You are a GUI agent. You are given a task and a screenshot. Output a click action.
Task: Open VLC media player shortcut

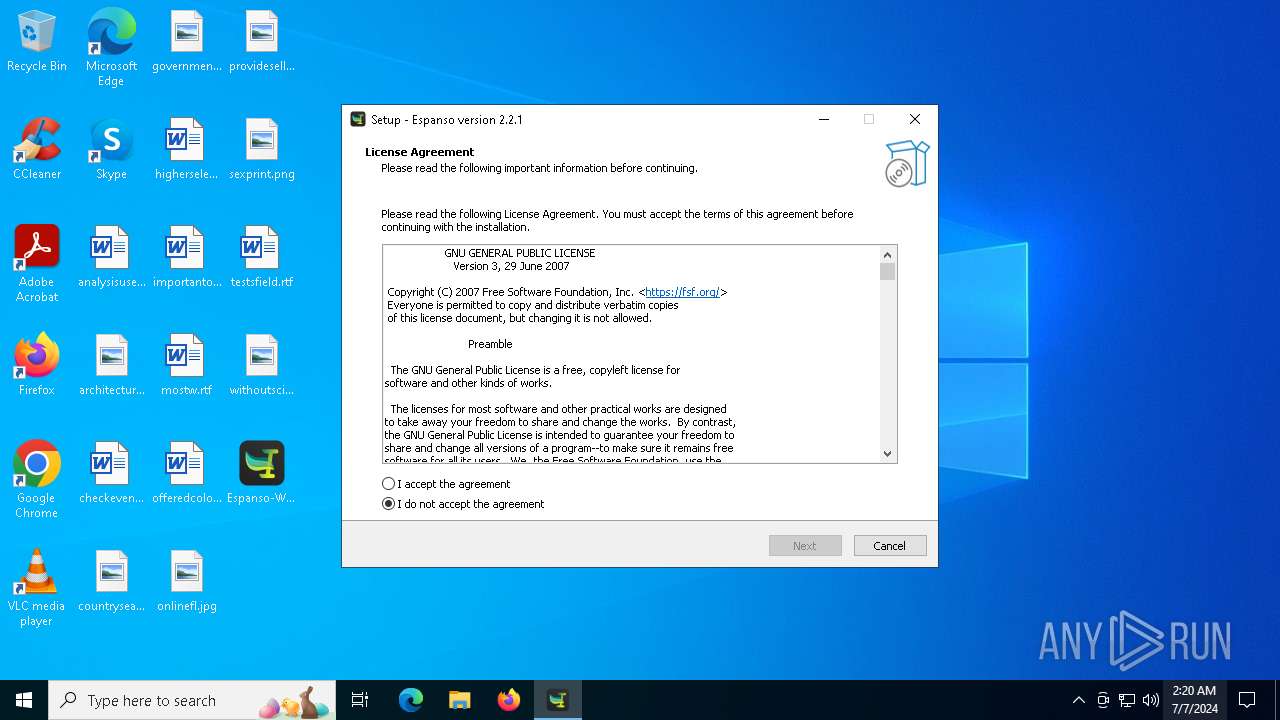pos(37,588)
